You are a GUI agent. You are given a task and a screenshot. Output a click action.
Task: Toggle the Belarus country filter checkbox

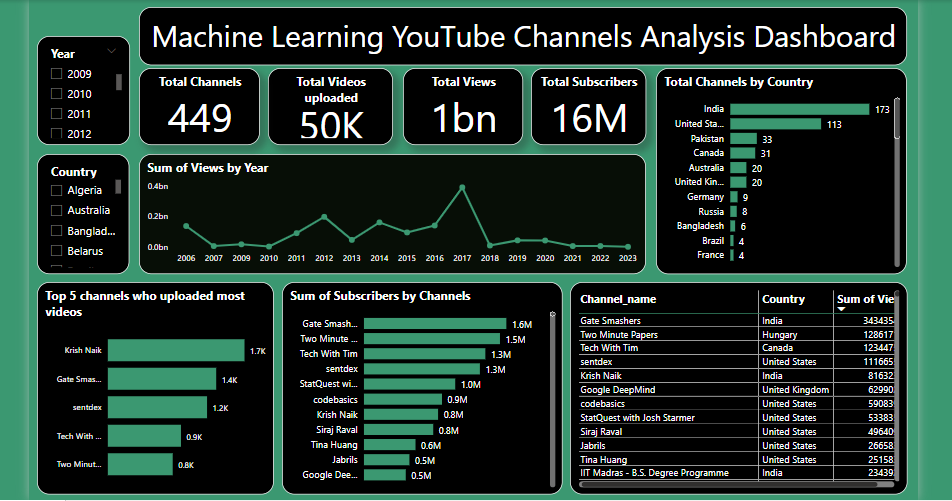tap(57, 252)
